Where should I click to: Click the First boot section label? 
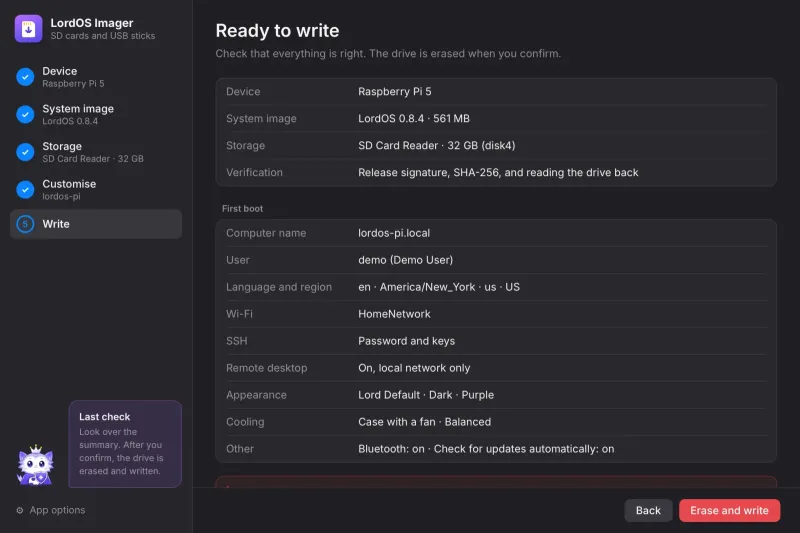pyautogui.click(x=242, y=209)
